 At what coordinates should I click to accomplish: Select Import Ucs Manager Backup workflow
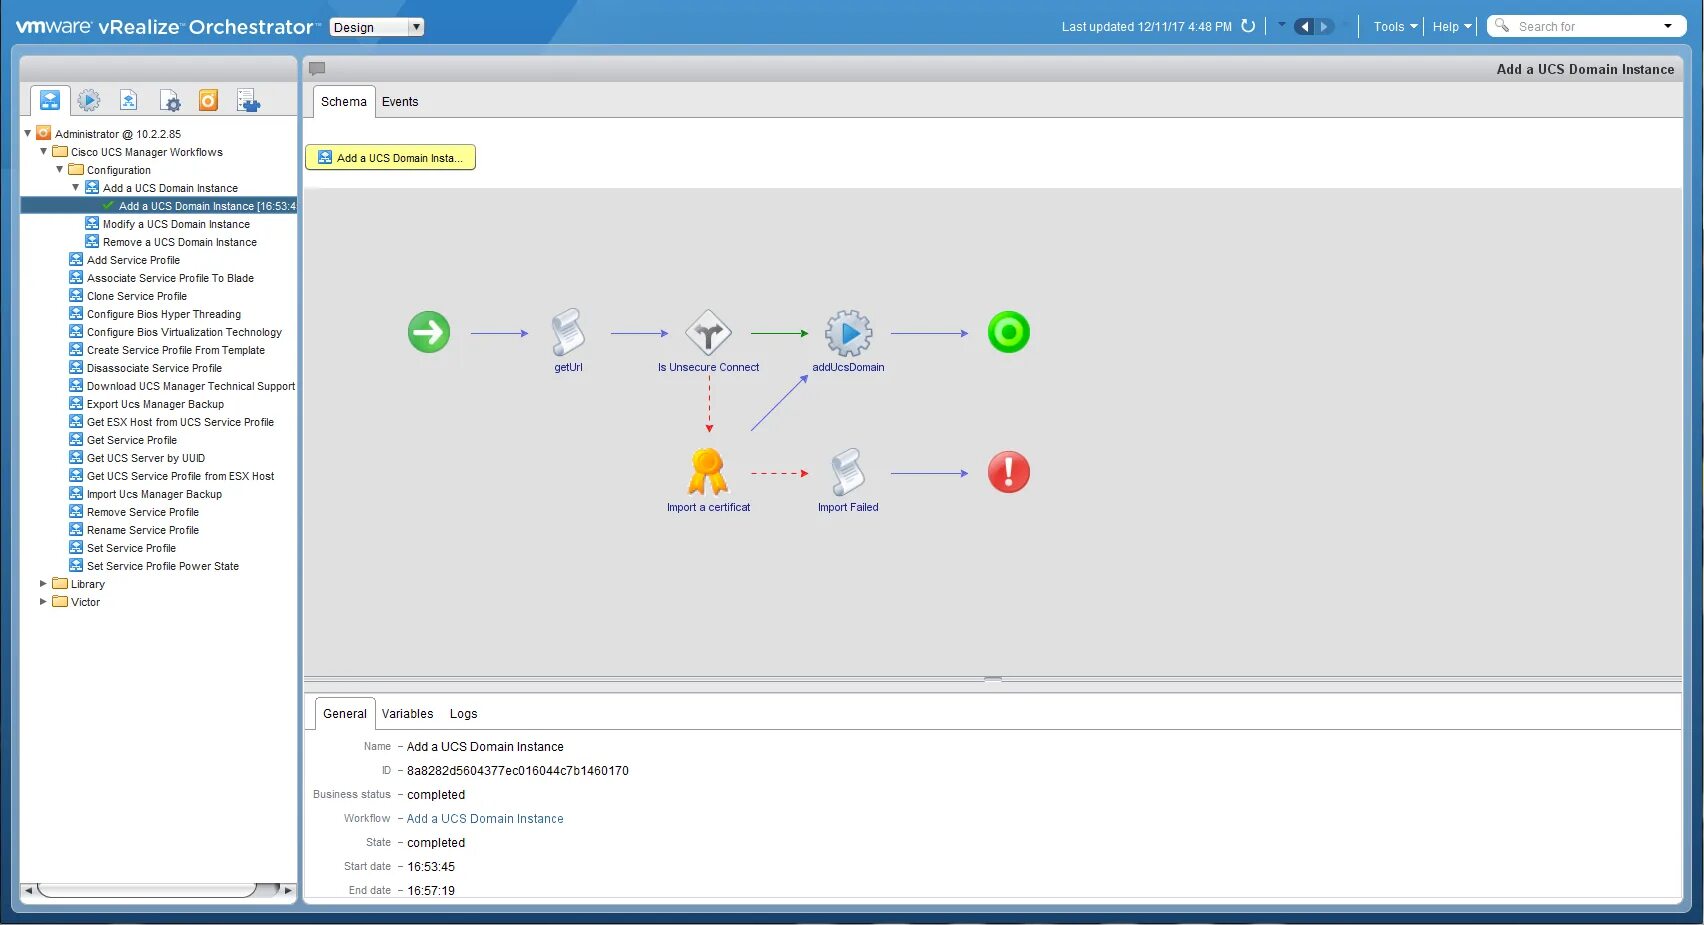(x=154, y=494)
